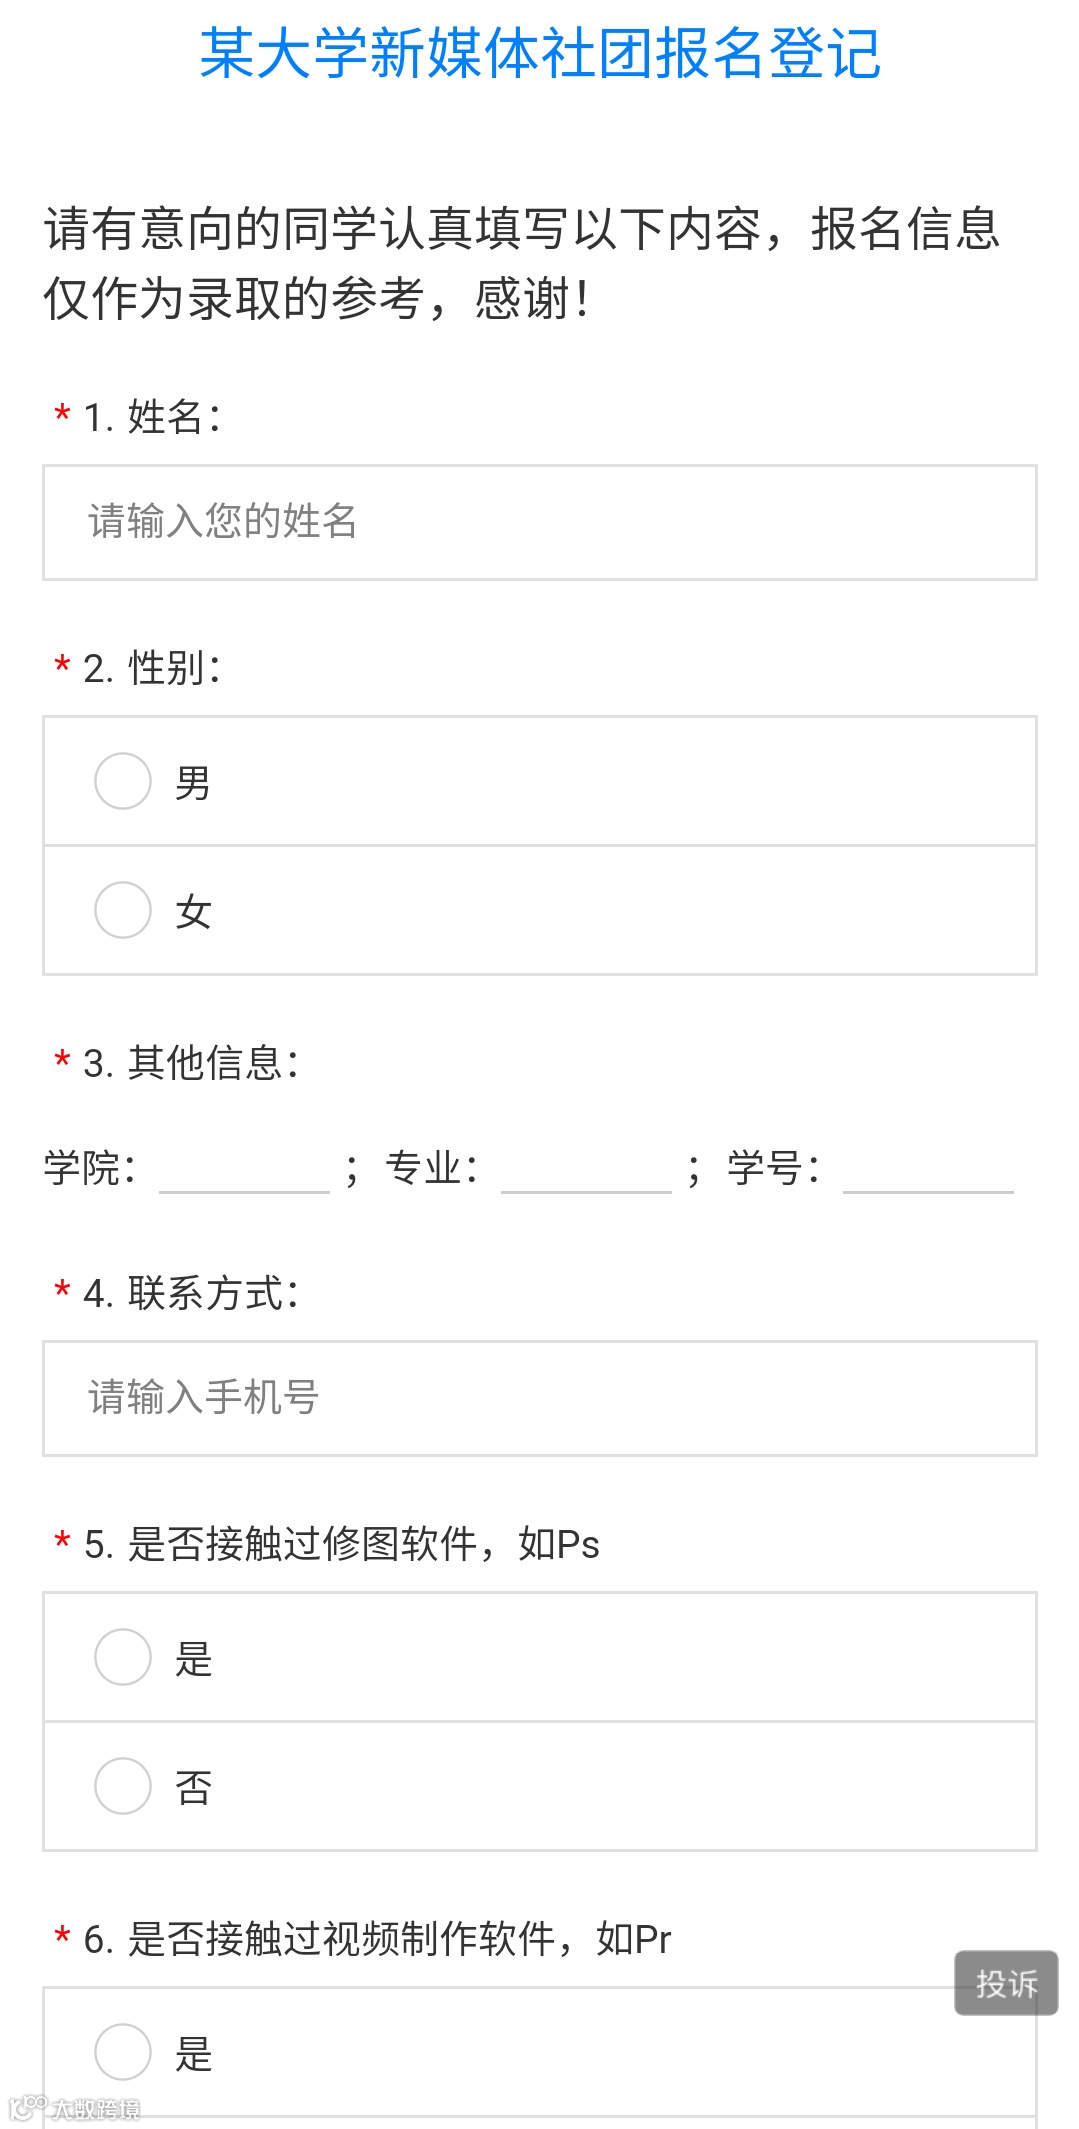
Task: Click the watermark logo icon at the bottom-left
Action: point(27,2108)
